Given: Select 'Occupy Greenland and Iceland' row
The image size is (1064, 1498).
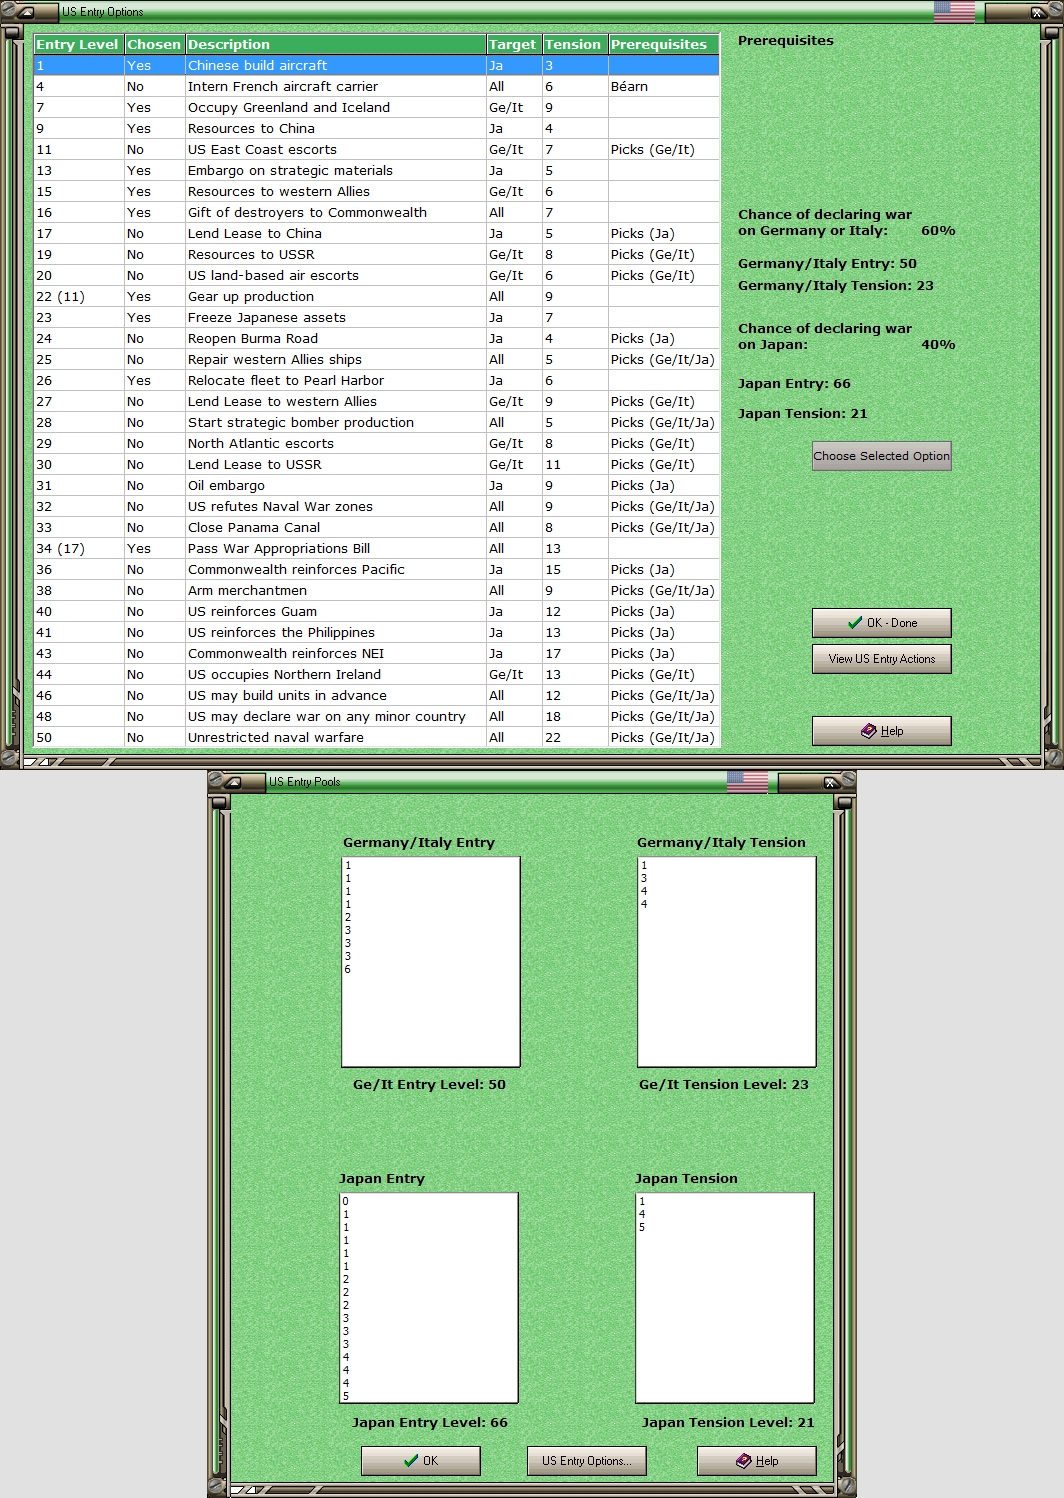Looking at the screenshot, I should tap(377, 107).
